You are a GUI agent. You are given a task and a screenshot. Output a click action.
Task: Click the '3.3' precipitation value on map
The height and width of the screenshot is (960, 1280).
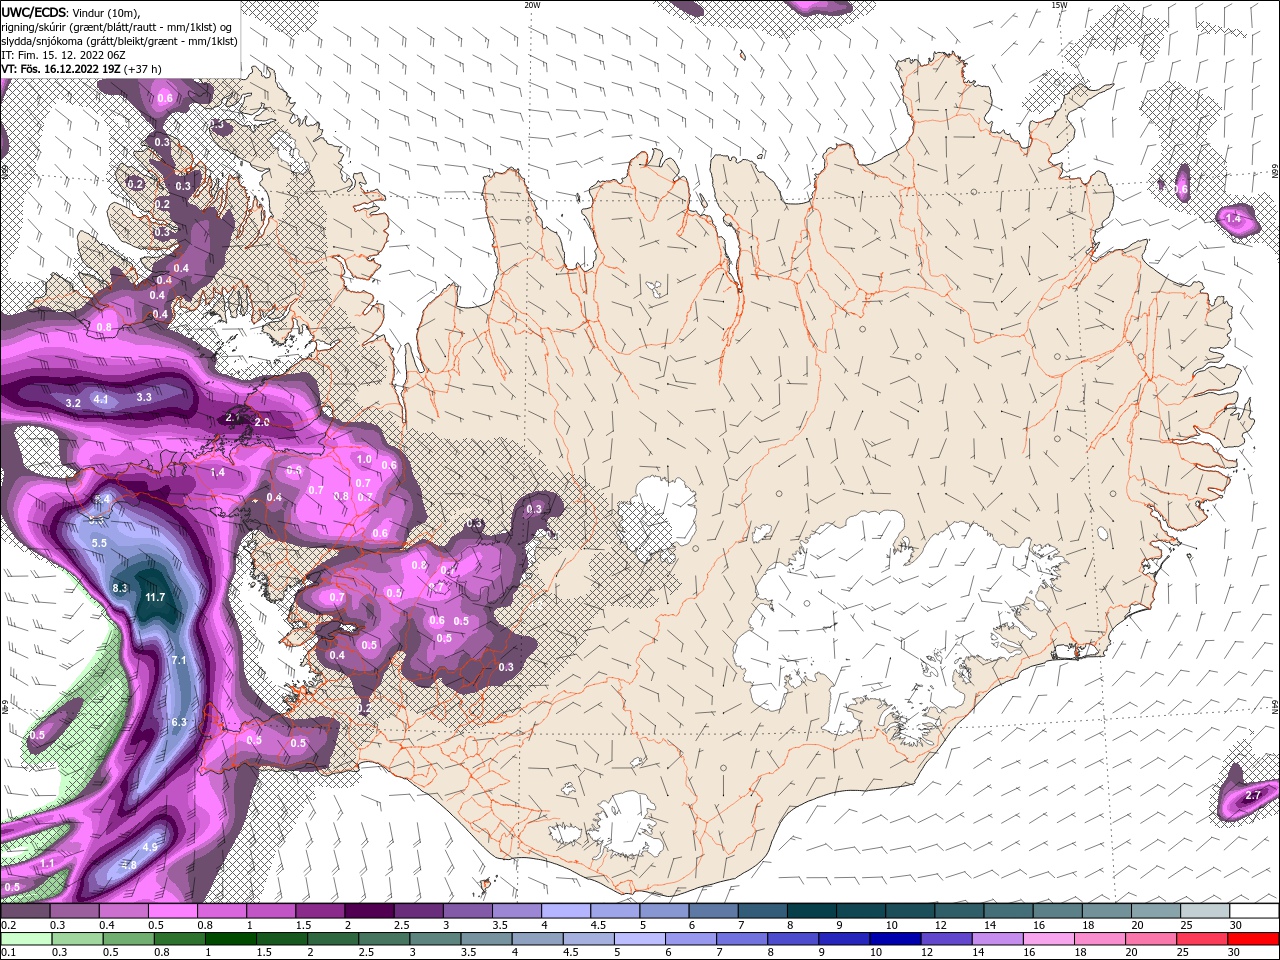pos(143,397)
